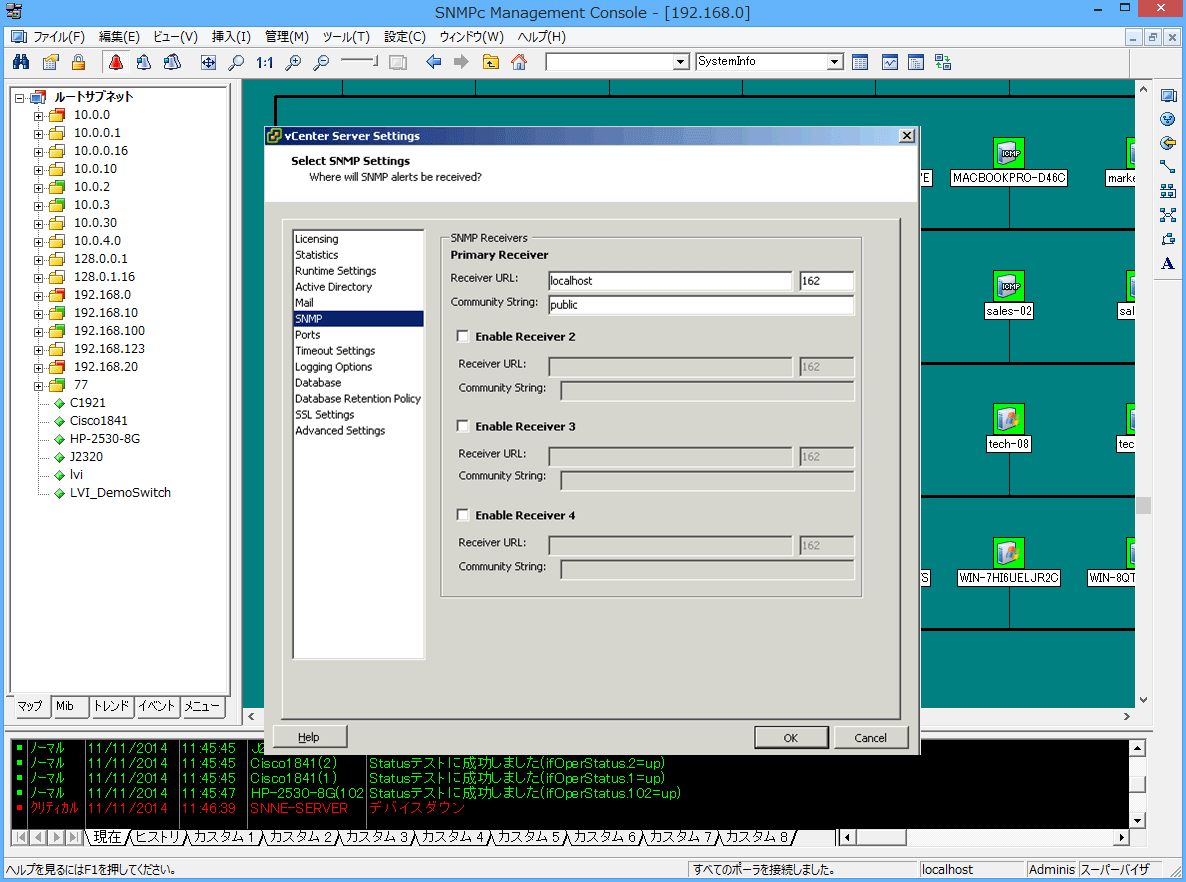Open the ファイル(F) menu

(58, 36)
